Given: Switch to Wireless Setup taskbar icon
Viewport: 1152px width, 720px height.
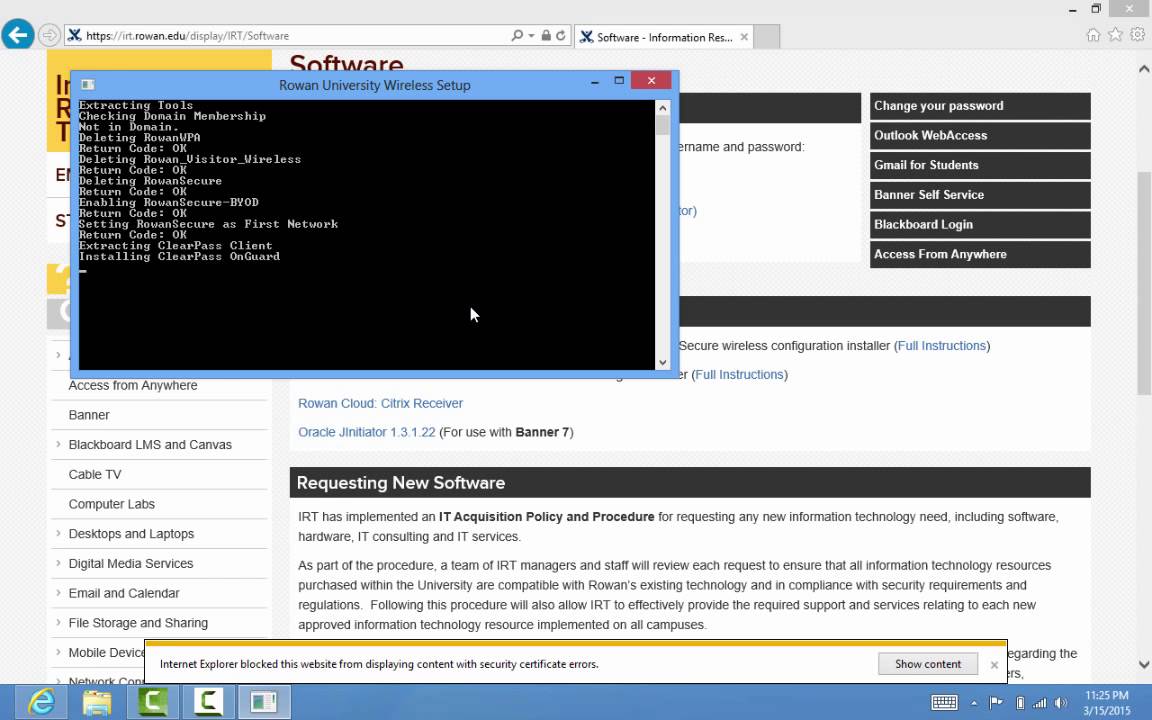Looking at the screenshot, I should tap(264, 702).
